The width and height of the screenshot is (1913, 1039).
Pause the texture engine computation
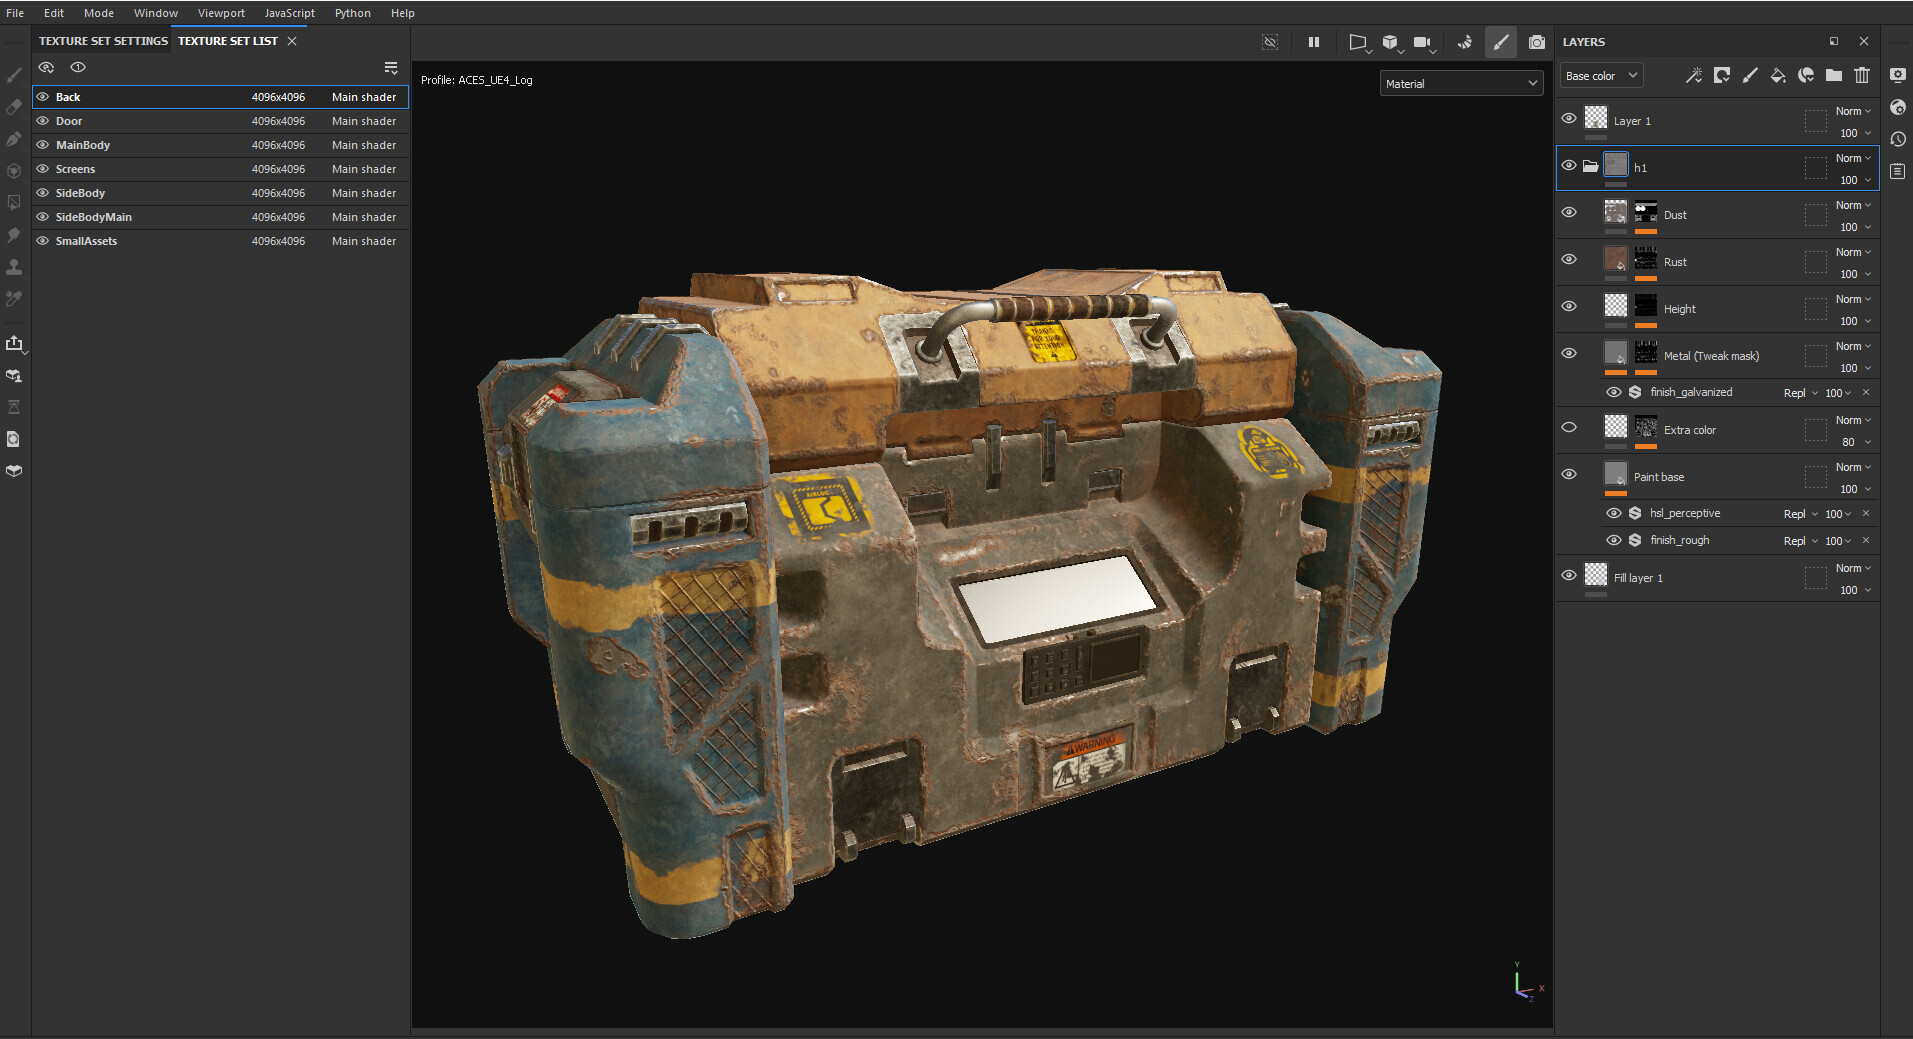[x=1314, y=42]
